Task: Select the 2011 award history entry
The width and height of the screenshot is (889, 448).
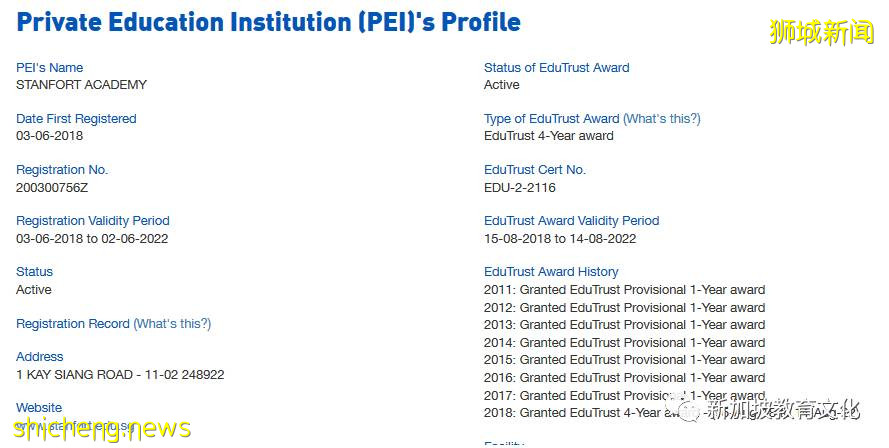Action: (624, 290)
